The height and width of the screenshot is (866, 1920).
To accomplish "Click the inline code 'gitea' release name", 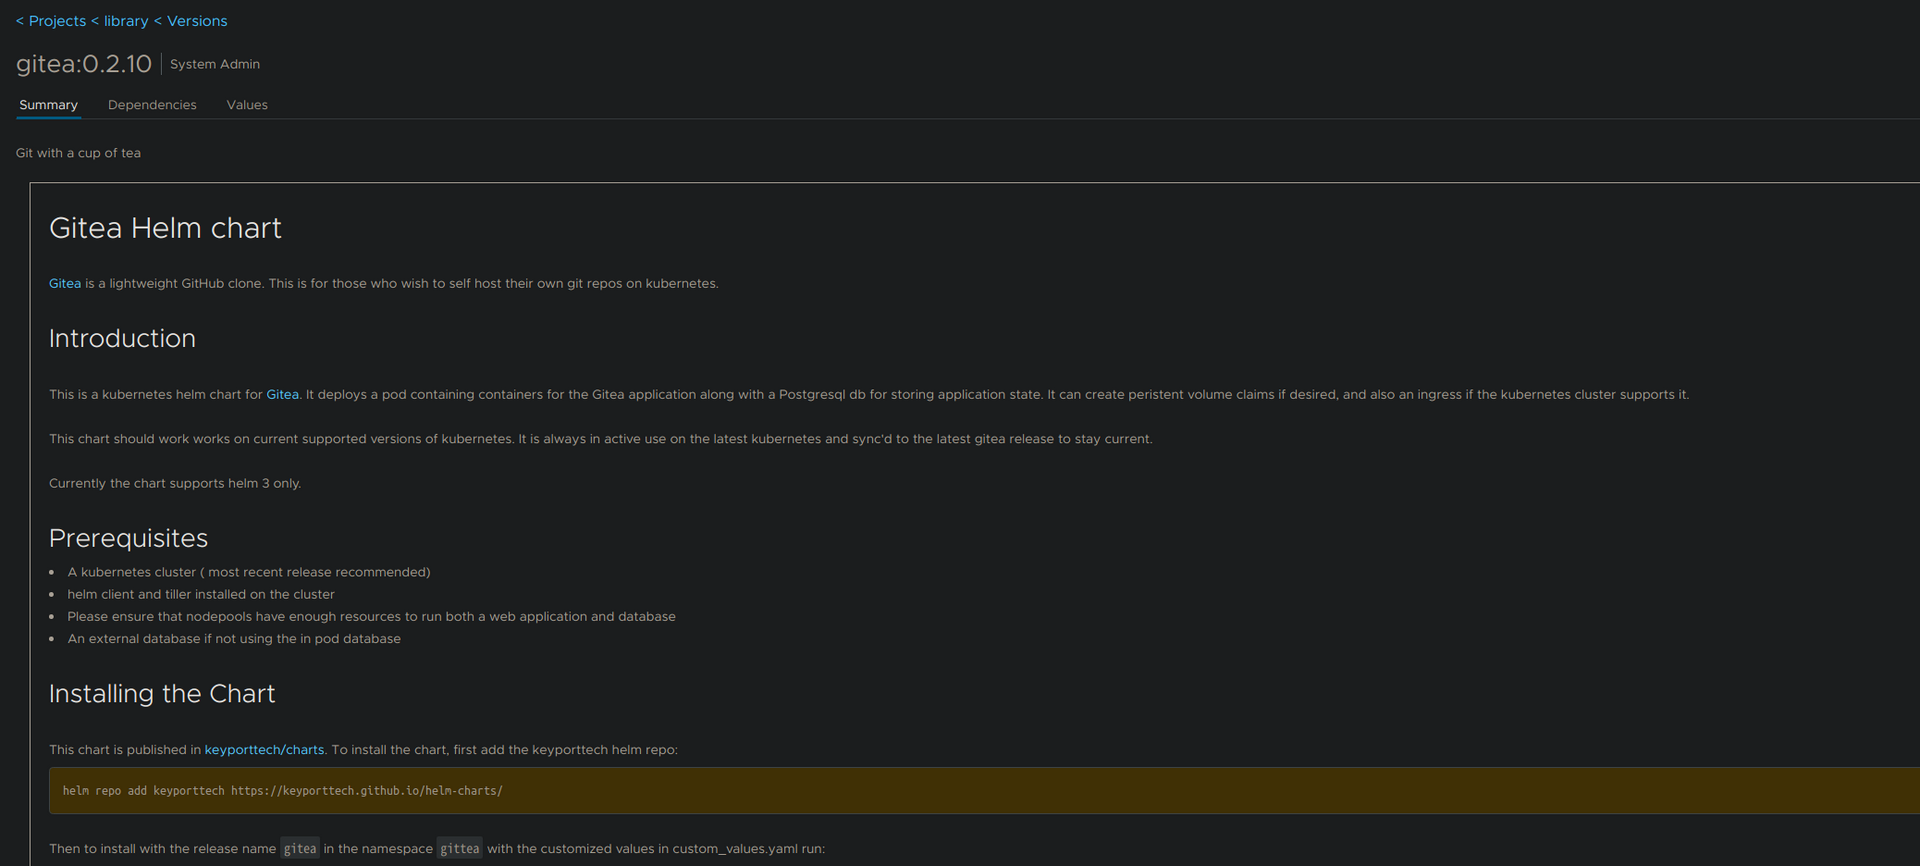I will (300, 849).
